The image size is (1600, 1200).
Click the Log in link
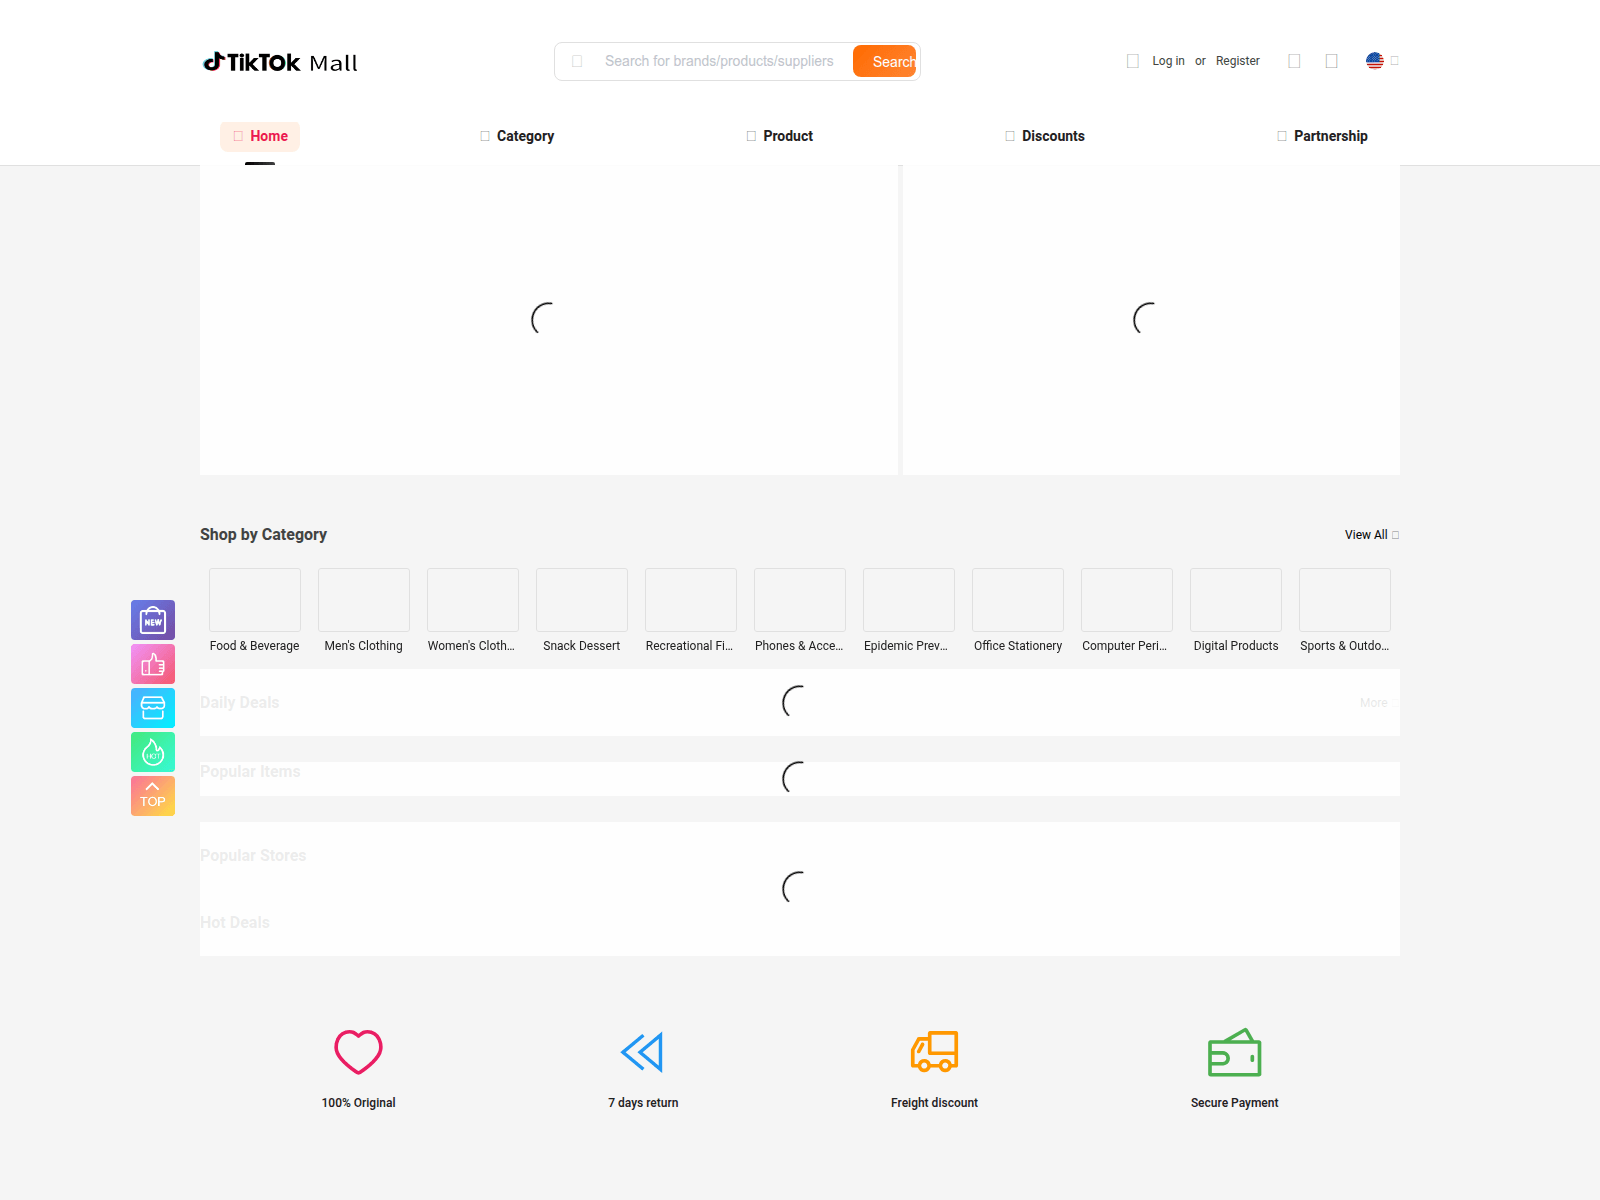click(x=1168, y=61)
